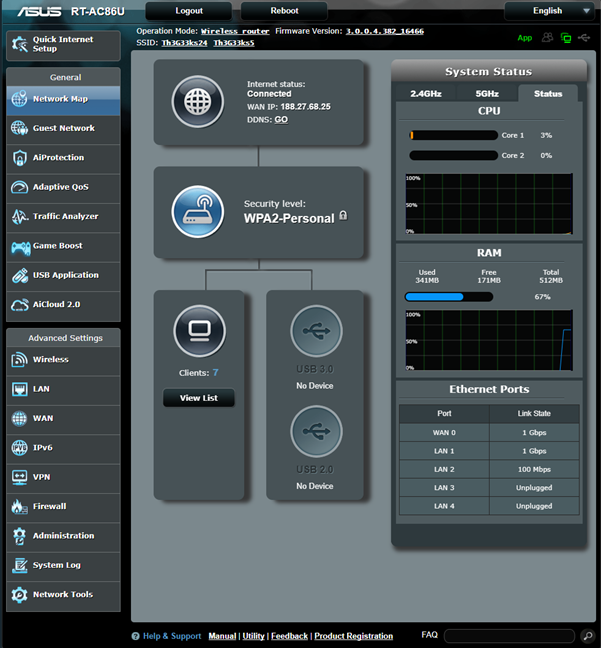Click the LAN 3 Unplugged link state
This screenshot has width=601, height=648.
click(534, 488)
